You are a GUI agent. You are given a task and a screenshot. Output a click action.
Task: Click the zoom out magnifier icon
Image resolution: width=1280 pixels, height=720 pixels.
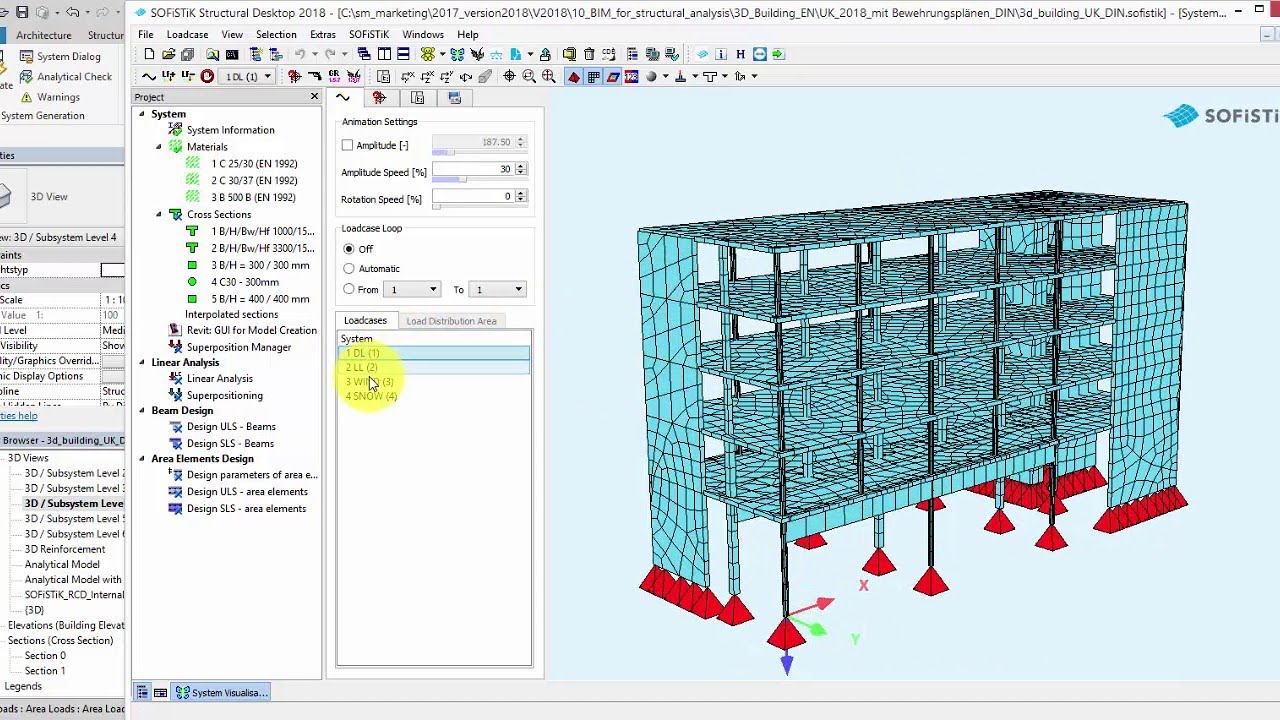point(529,76)
